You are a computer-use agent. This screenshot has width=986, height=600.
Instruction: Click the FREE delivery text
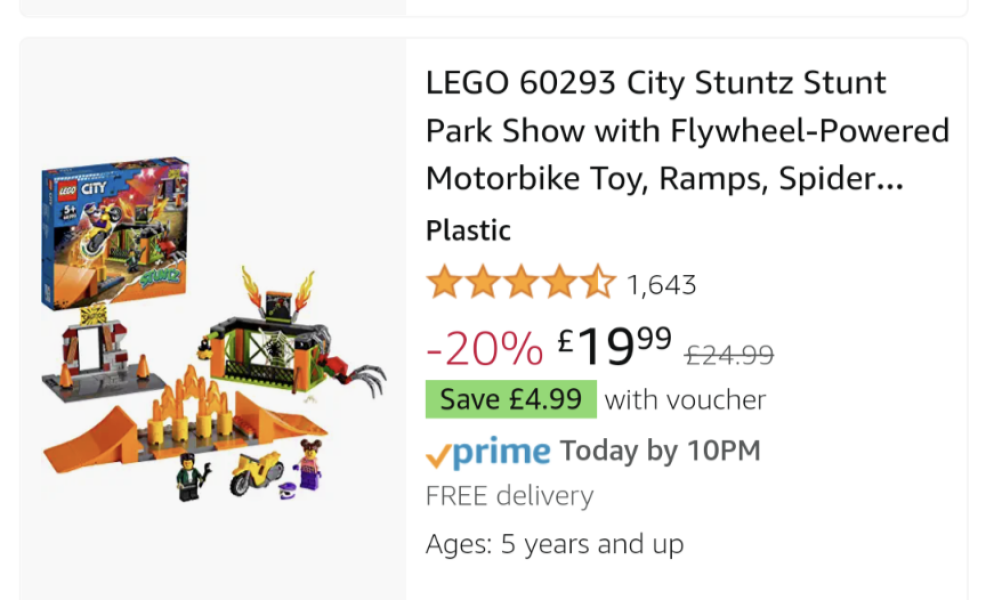tap(509, 496)
